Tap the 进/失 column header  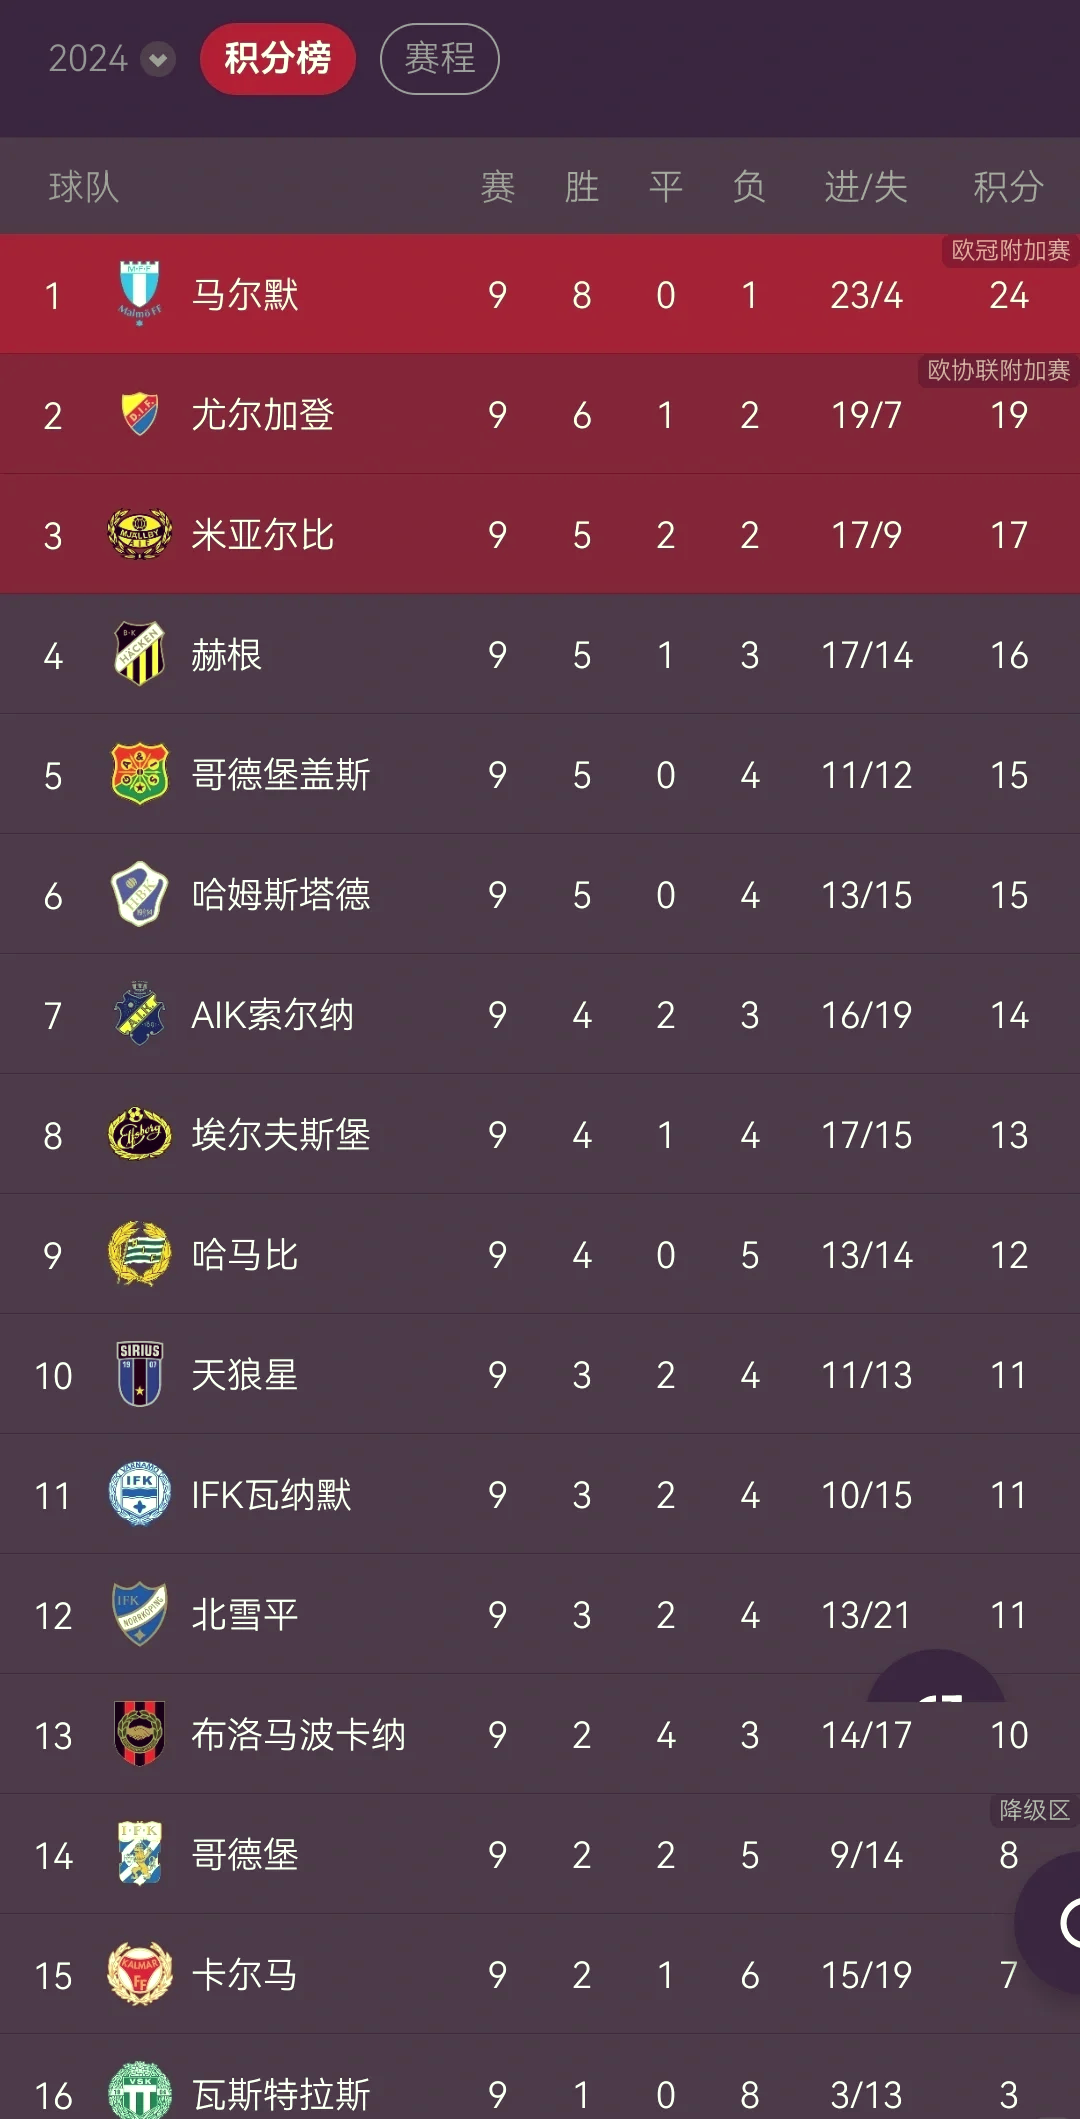click(x=866, y=187)
